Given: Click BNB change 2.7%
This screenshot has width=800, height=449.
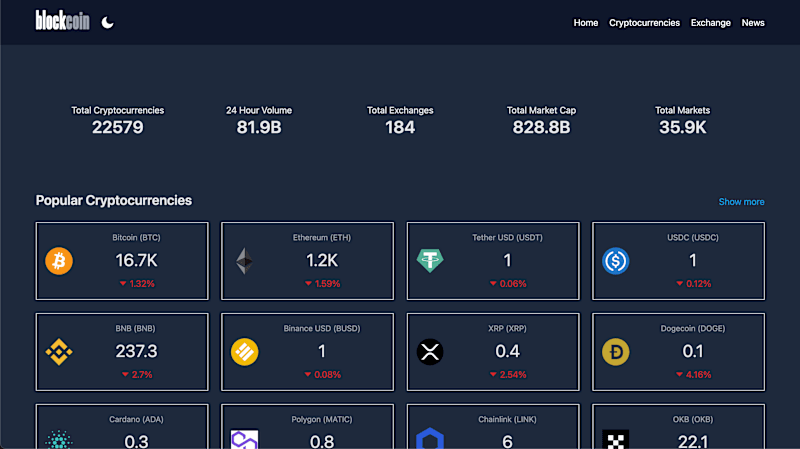Looking at the screenshot, I should coord(142,375).
